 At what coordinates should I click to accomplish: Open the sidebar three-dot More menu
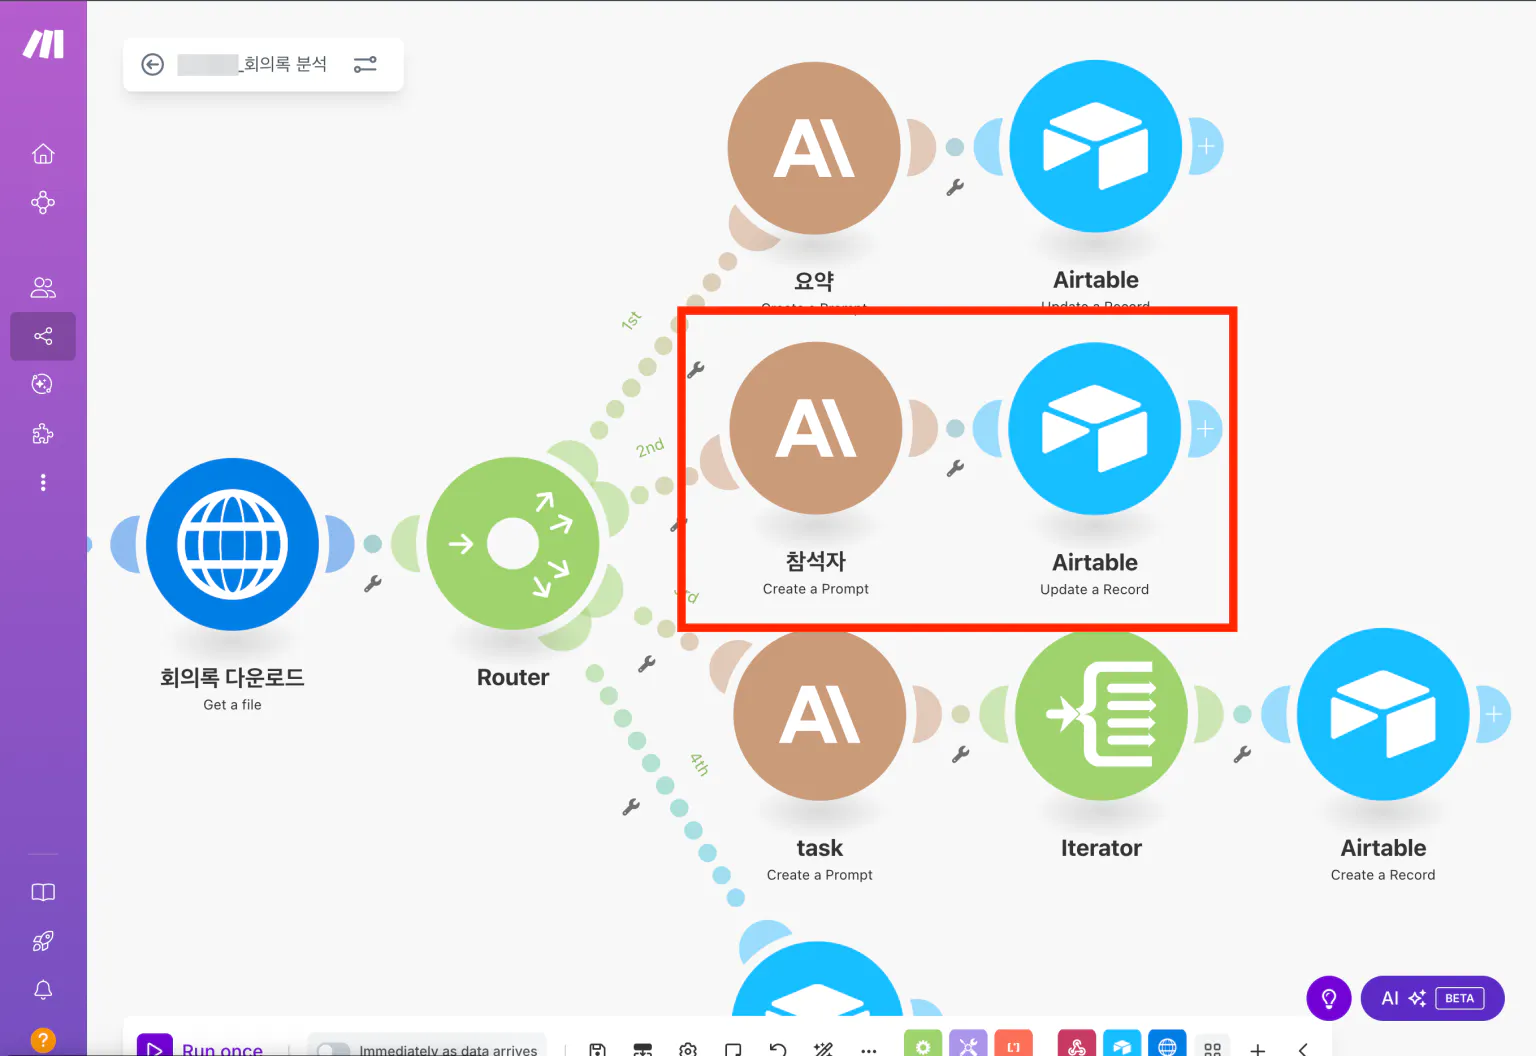pos(43,482)
